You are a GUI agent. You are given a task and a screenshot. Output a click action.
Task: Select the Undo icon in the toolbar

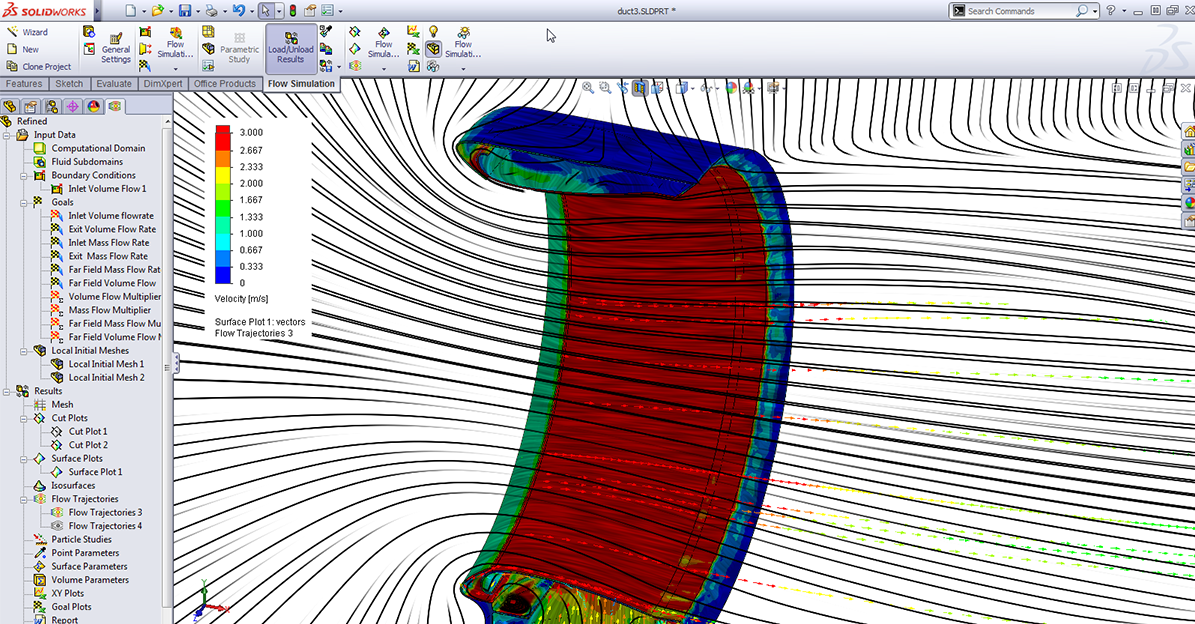[x=238, y=11]
